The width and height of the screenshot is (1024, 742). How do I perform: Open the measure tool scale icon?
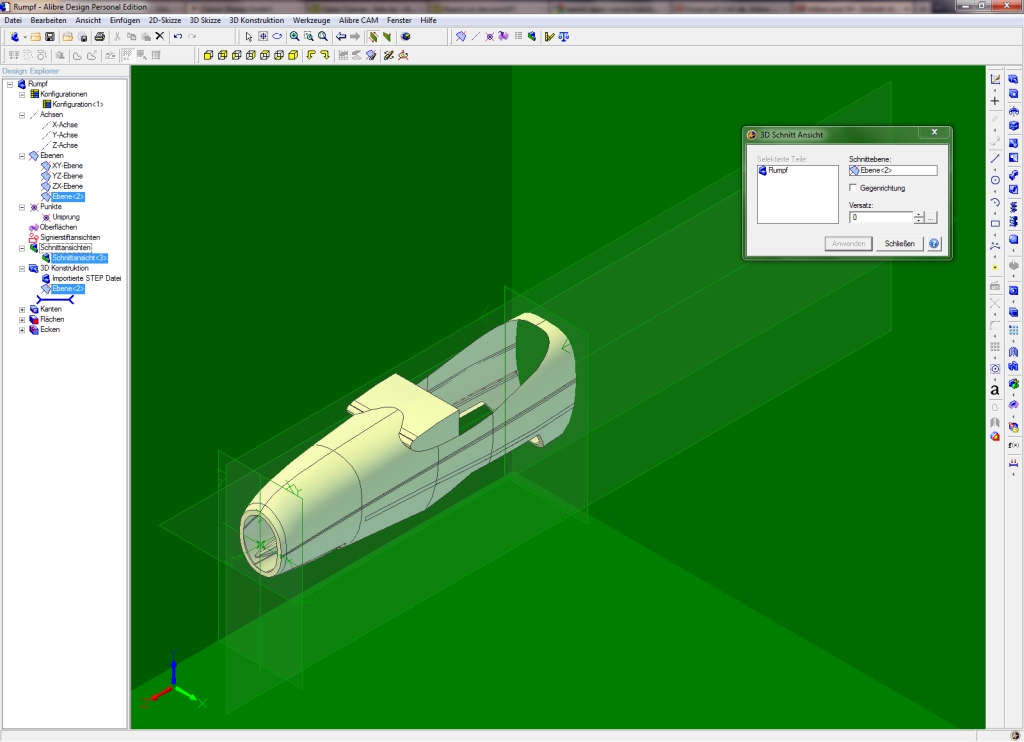coord(564,37)
